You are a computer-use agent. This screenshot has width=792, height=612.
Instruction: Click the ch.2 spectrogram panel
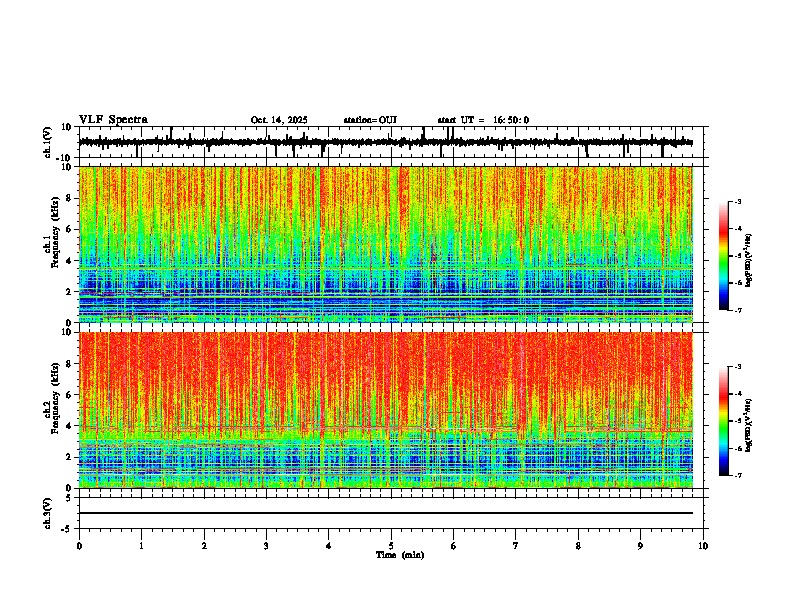pyautogui.click(x=386, y=410)
